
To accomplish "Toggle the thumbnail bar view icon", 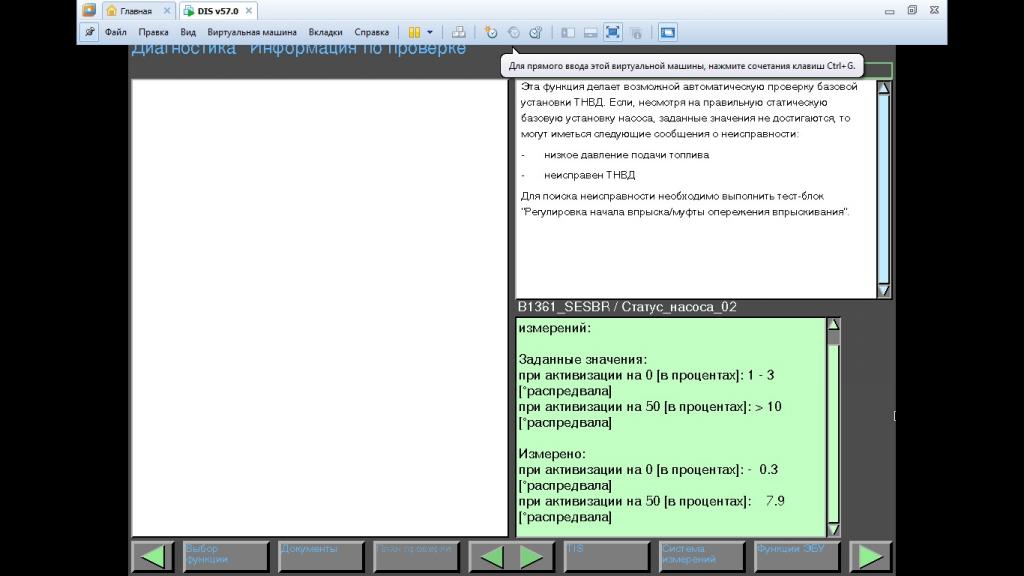I will tap(590, 32).
